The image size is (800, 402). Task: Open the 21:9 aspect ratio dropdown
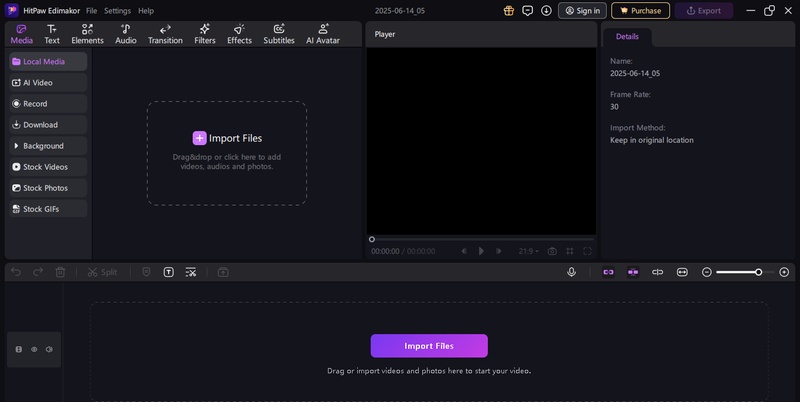pyautogui.click(x=529, y=251)
